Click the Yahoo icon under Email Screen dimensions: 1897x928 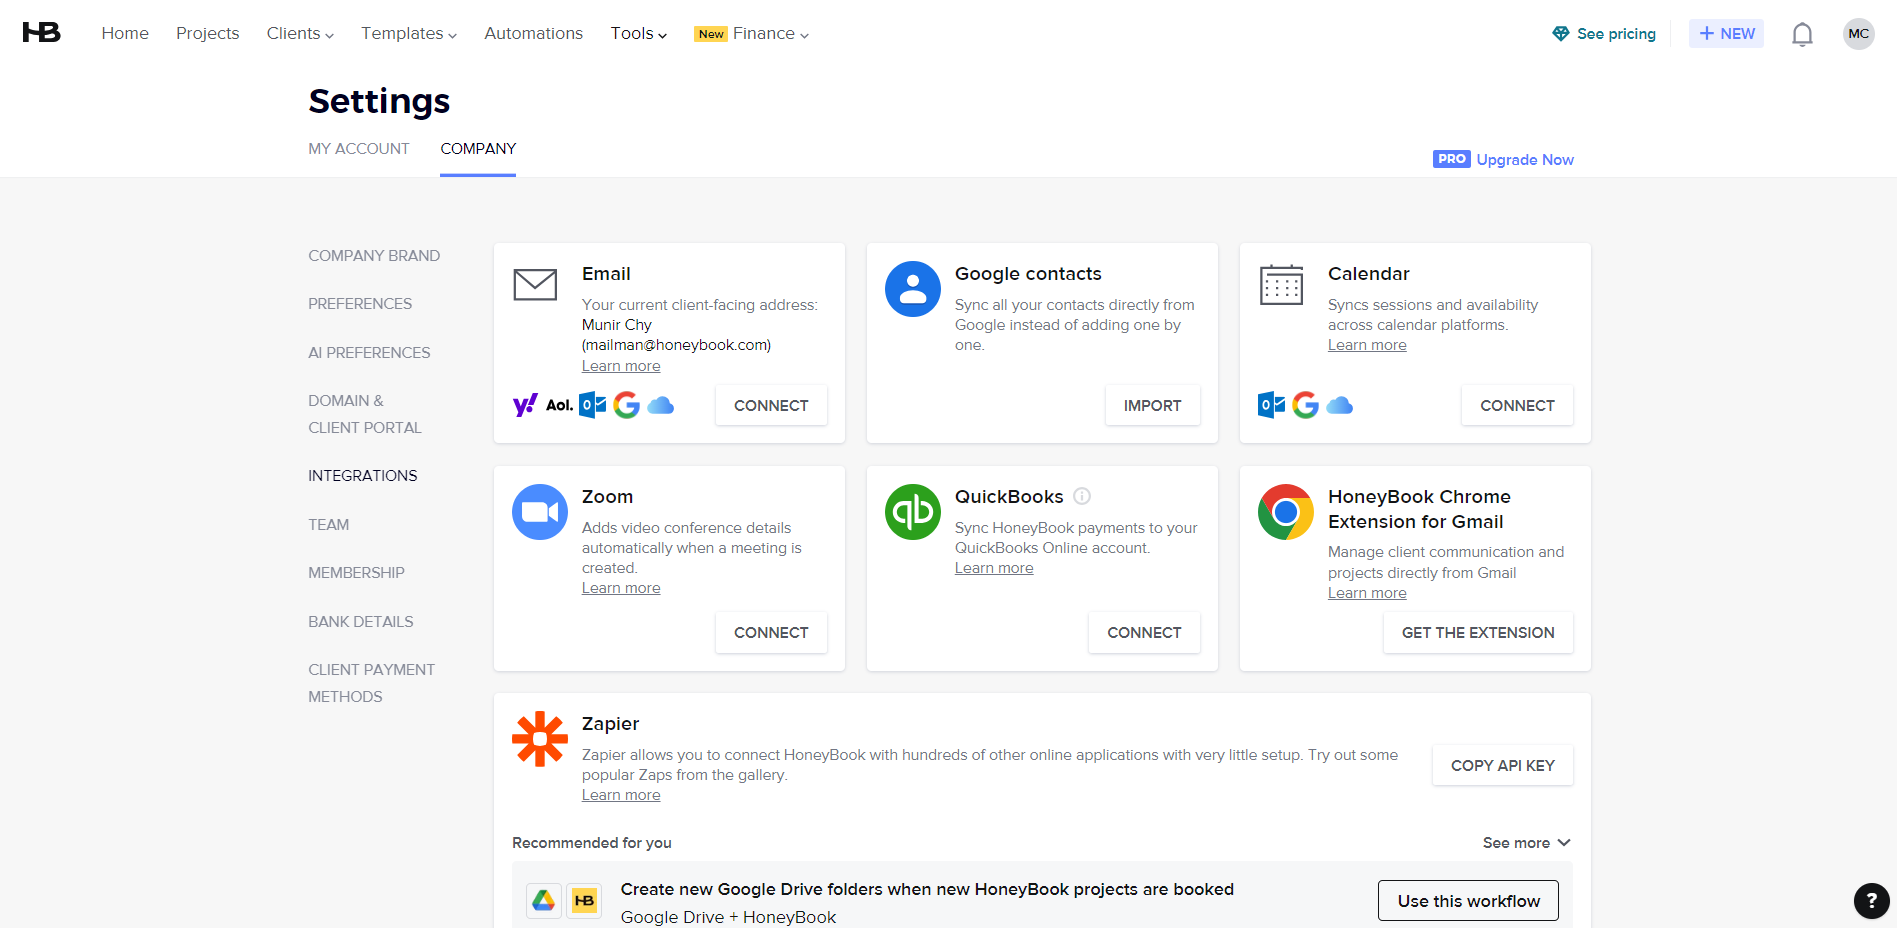(x=523, y=405)
